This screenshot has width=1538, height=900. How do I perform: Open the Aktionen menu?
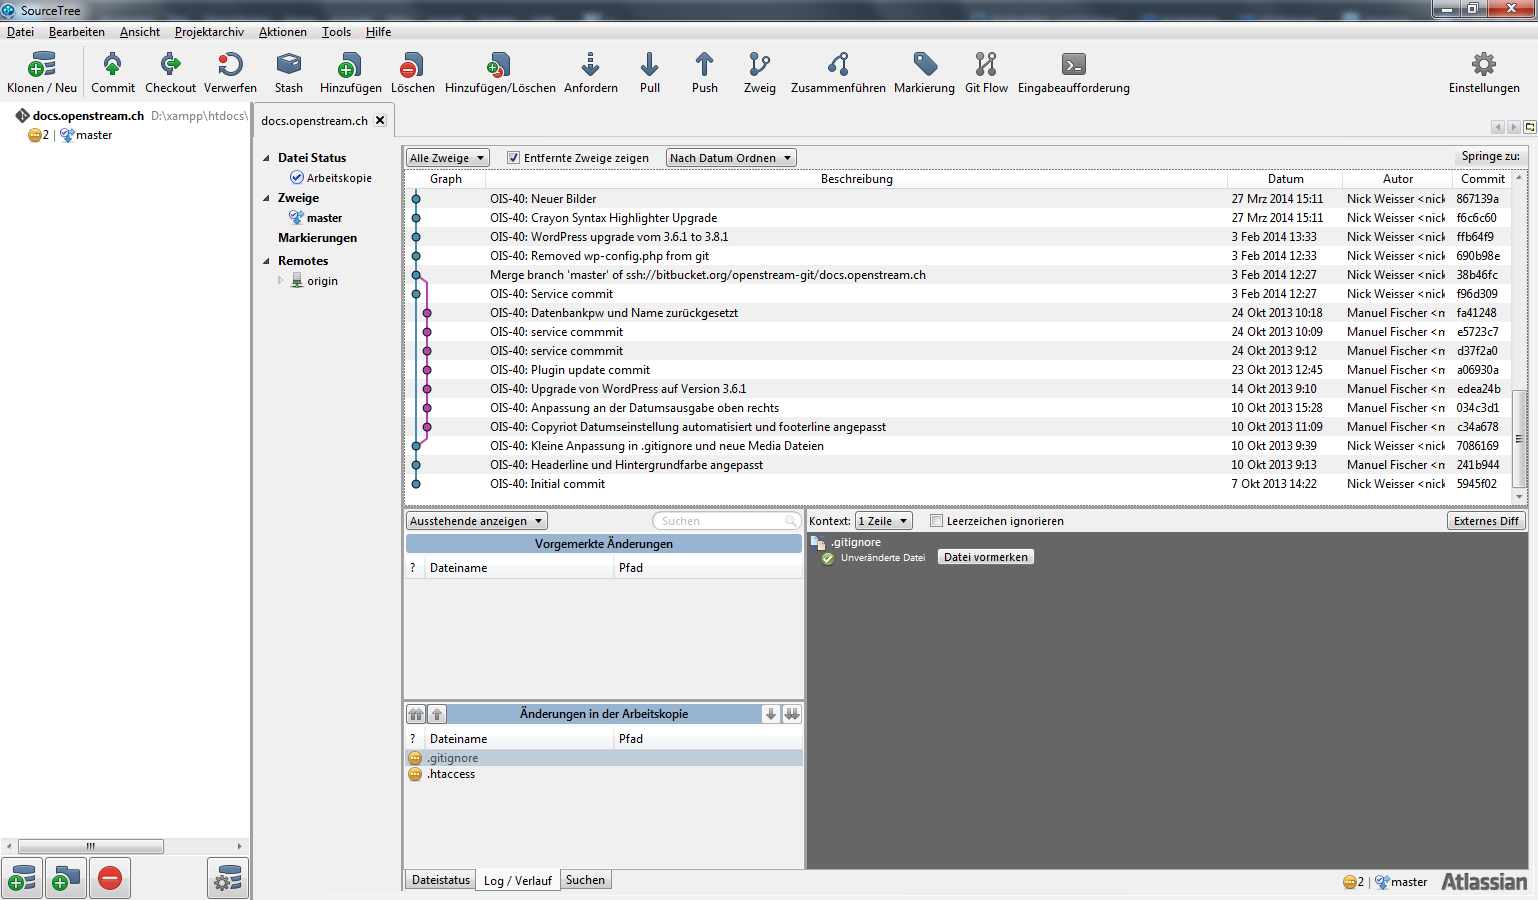(282, 32)
